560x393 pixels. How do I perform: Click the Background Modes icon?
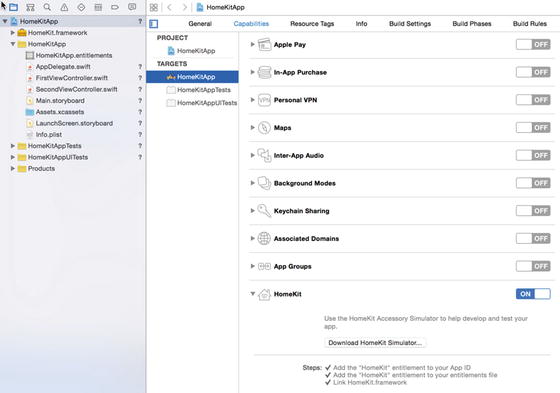click(264, 183)
